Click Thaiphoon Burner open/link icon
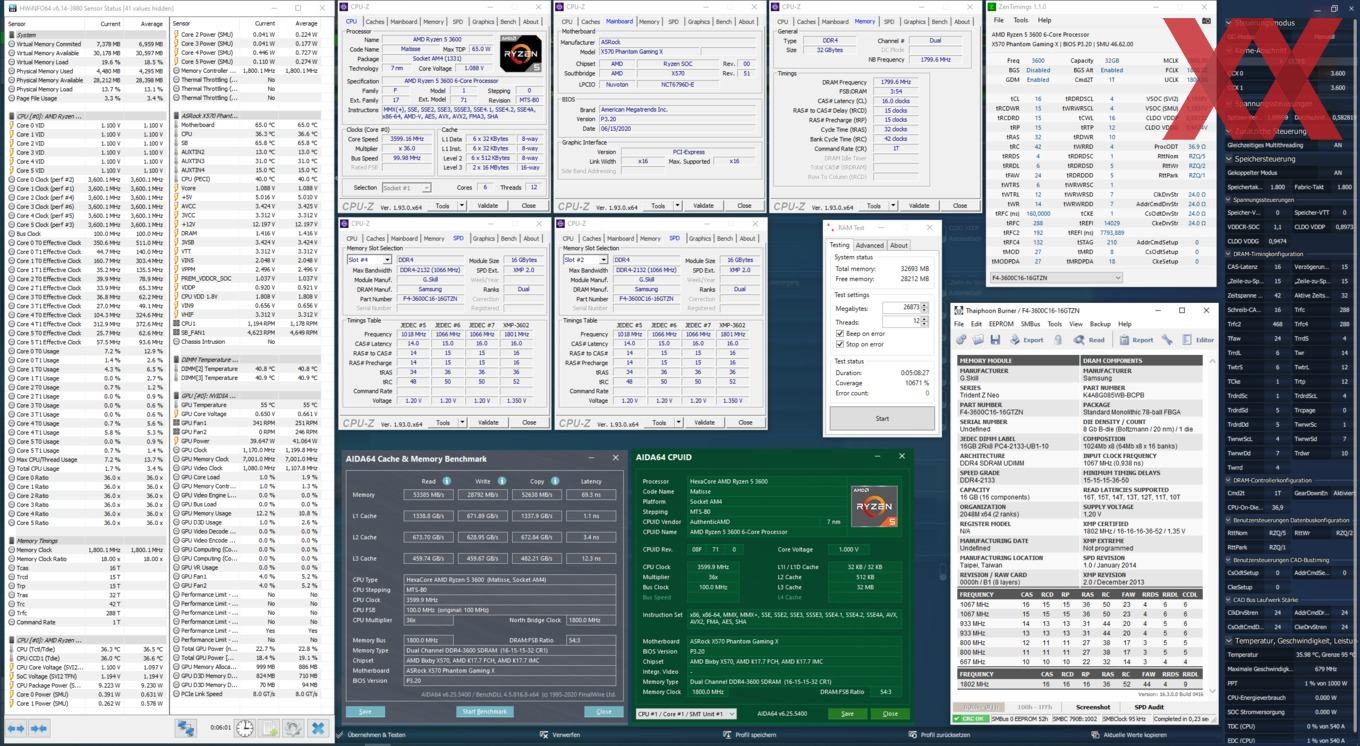 [961, 340]
